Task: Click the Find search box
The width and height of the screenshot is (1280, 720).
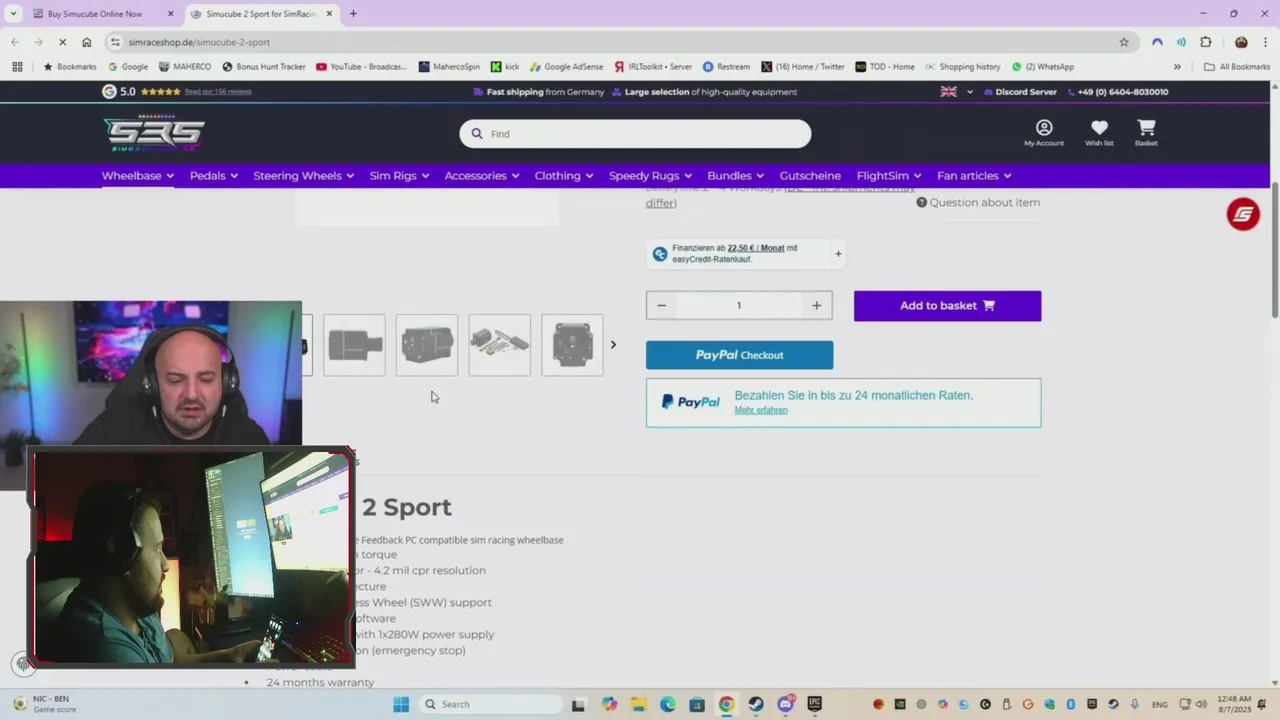Action: [x=635, y=134]
